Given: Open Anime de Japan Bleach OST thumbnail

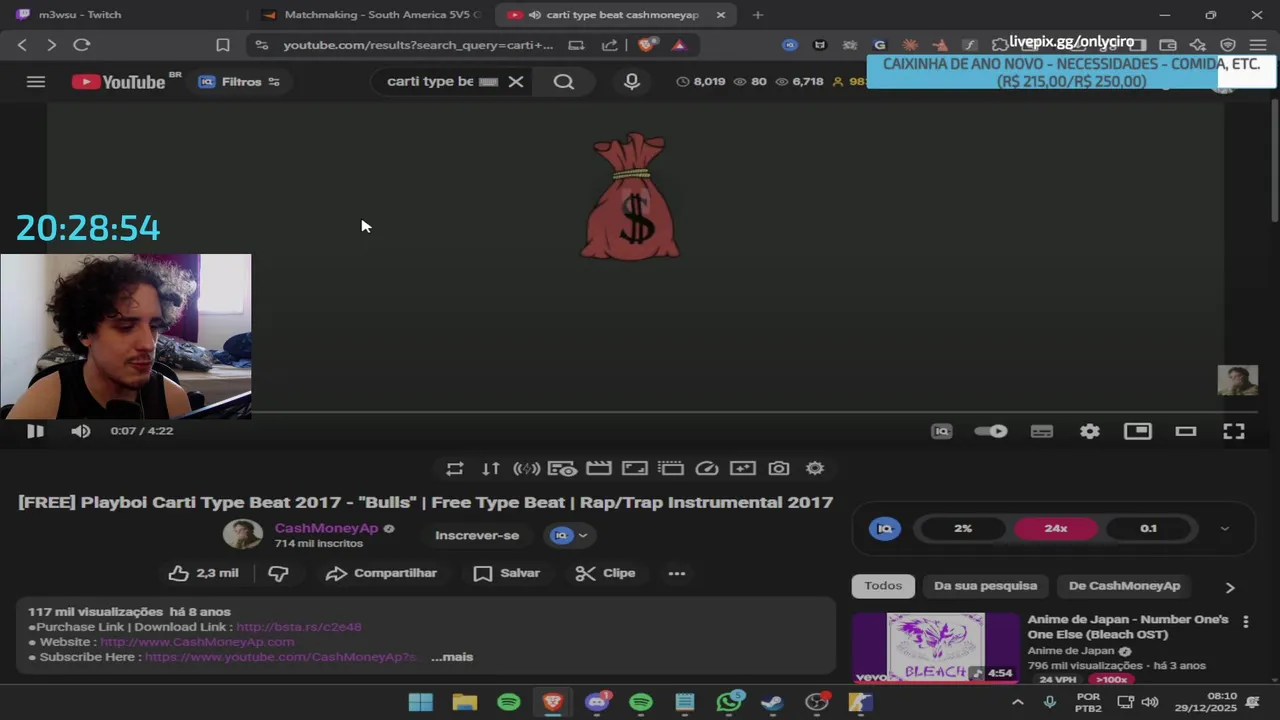Looking at the screenshot, I should pos(935,648).
